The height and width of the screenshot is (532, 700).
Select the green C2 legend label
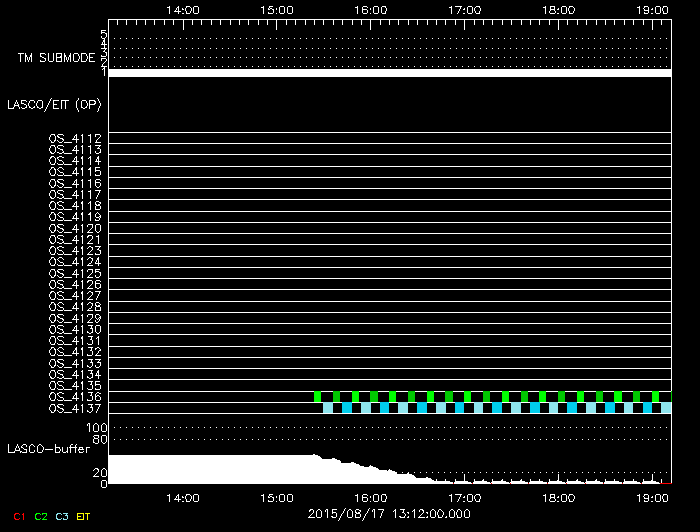(x=40, y=517)
